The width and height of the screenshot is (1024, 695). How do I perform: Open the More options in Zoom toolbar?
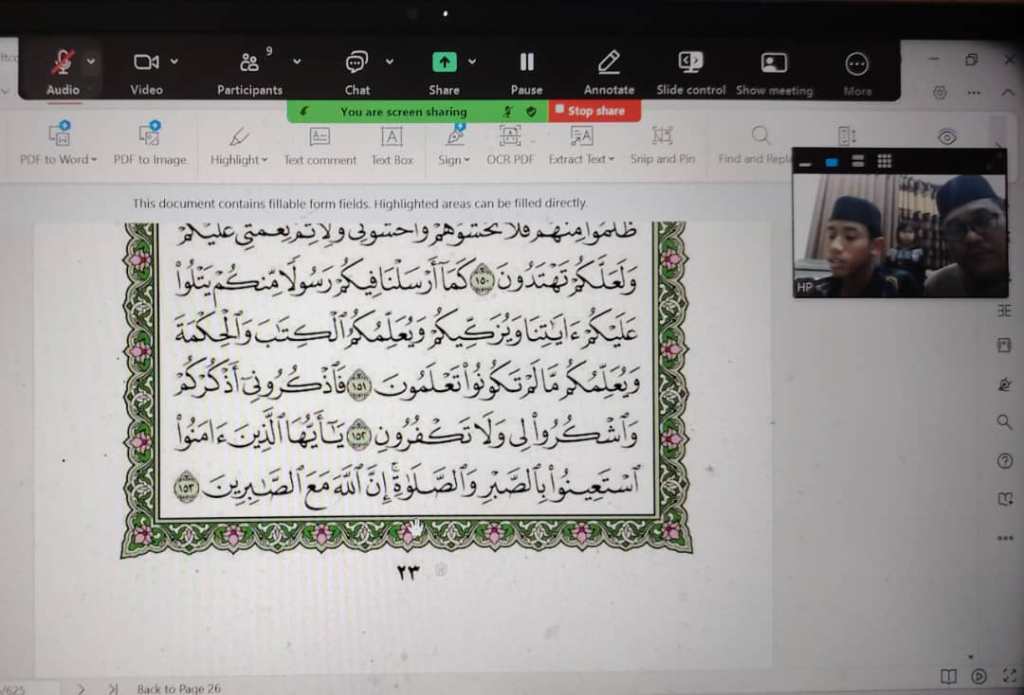click(857, 64)
